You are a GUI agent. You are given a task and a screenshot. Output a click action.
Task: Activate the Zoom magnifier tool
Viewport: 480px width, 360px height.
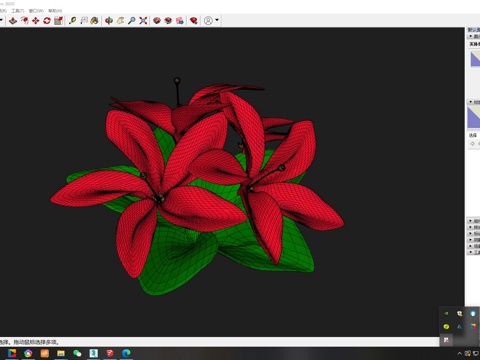pos(132,21)
